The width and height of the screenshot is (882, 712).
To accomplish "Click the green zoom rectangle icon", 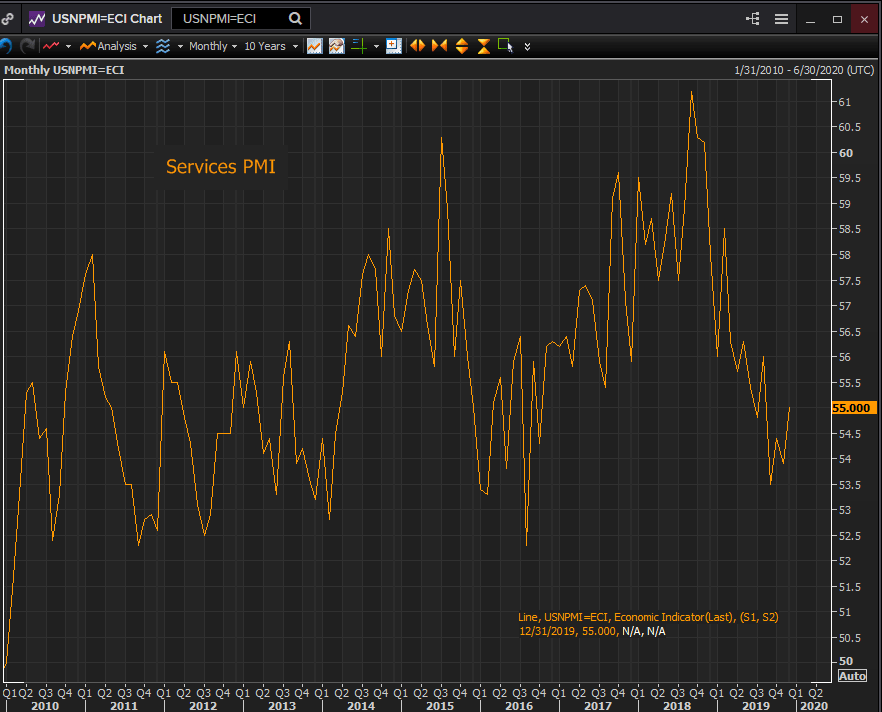I will [505, 46].
